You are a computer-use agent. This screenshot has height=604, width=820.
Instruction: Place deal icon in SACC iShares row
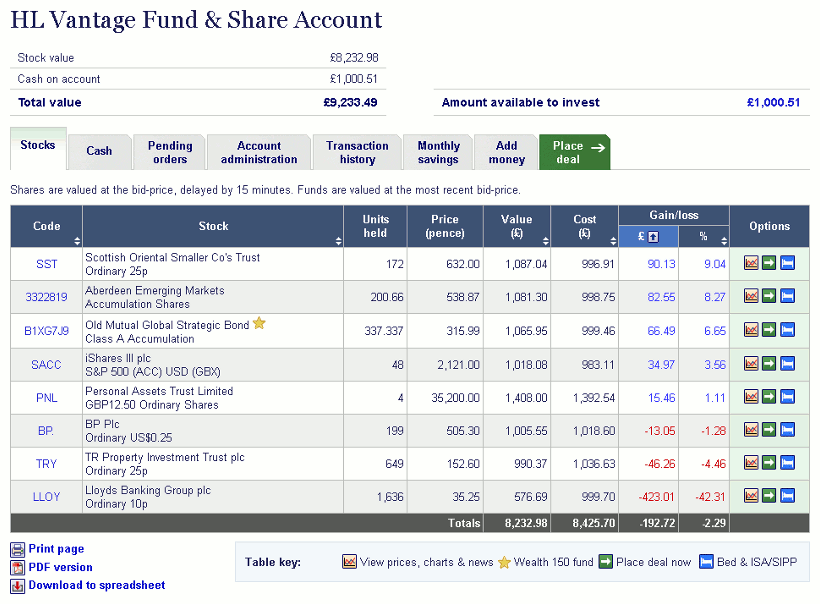(x=769, y=363)
